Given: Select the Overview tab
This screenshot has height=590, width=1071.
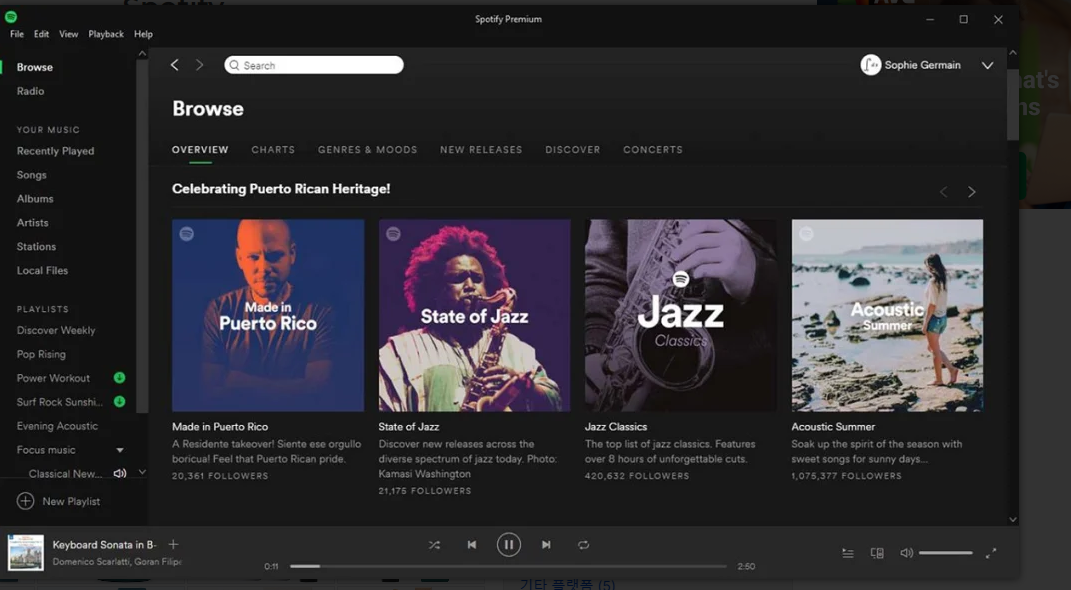Looking at the screenshot, I should pyautogui.click(x=200, y=150).
